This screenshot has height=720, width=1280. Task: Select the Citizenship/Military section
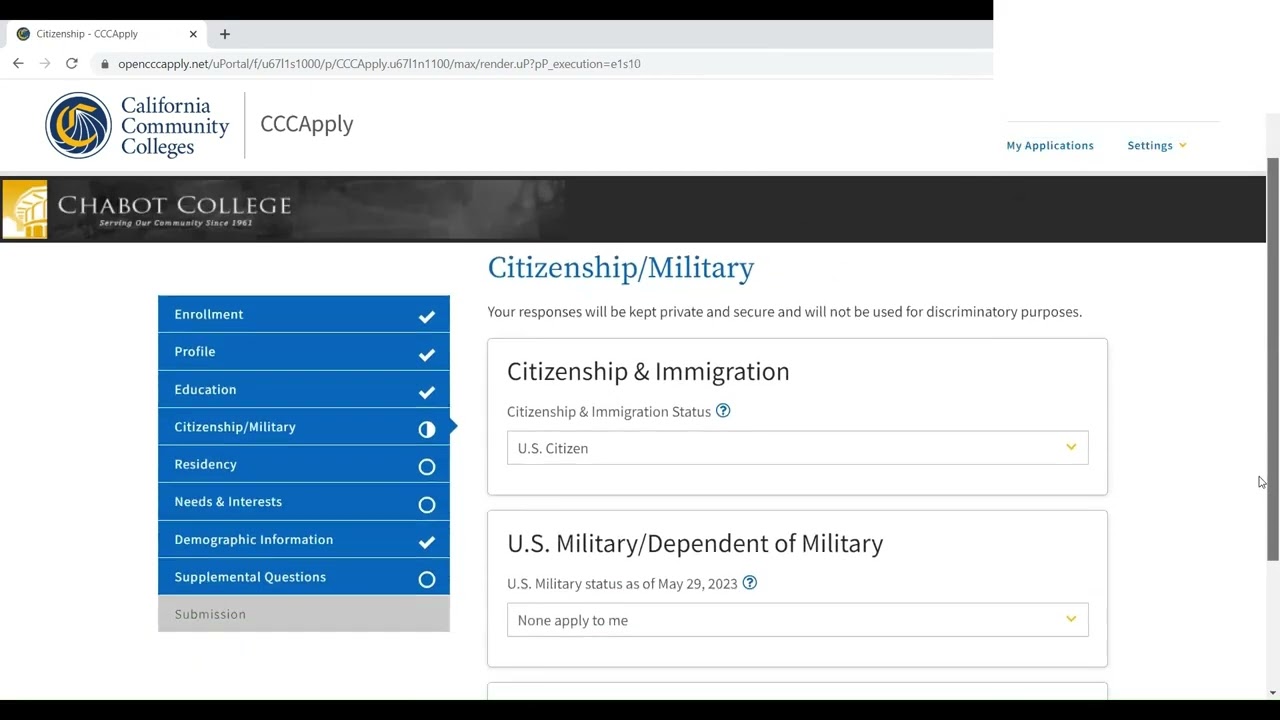304,427
